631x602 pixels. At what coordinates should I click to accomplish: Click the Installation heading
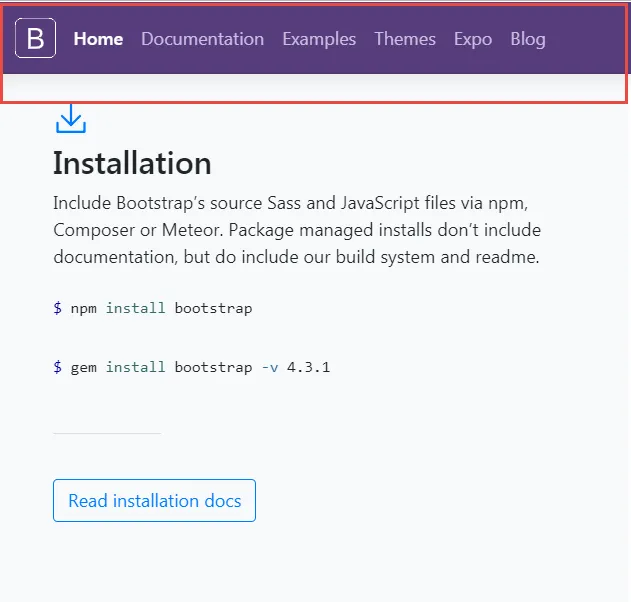tap(132, 163)
